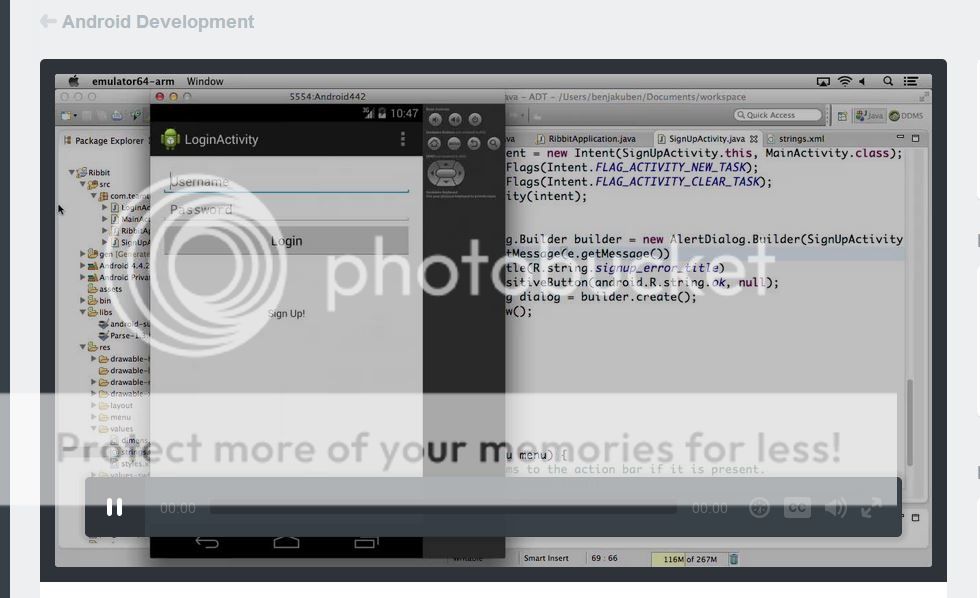
Task: Open the Apple menu
Action: pyautogui.click(x=73, y=81)
